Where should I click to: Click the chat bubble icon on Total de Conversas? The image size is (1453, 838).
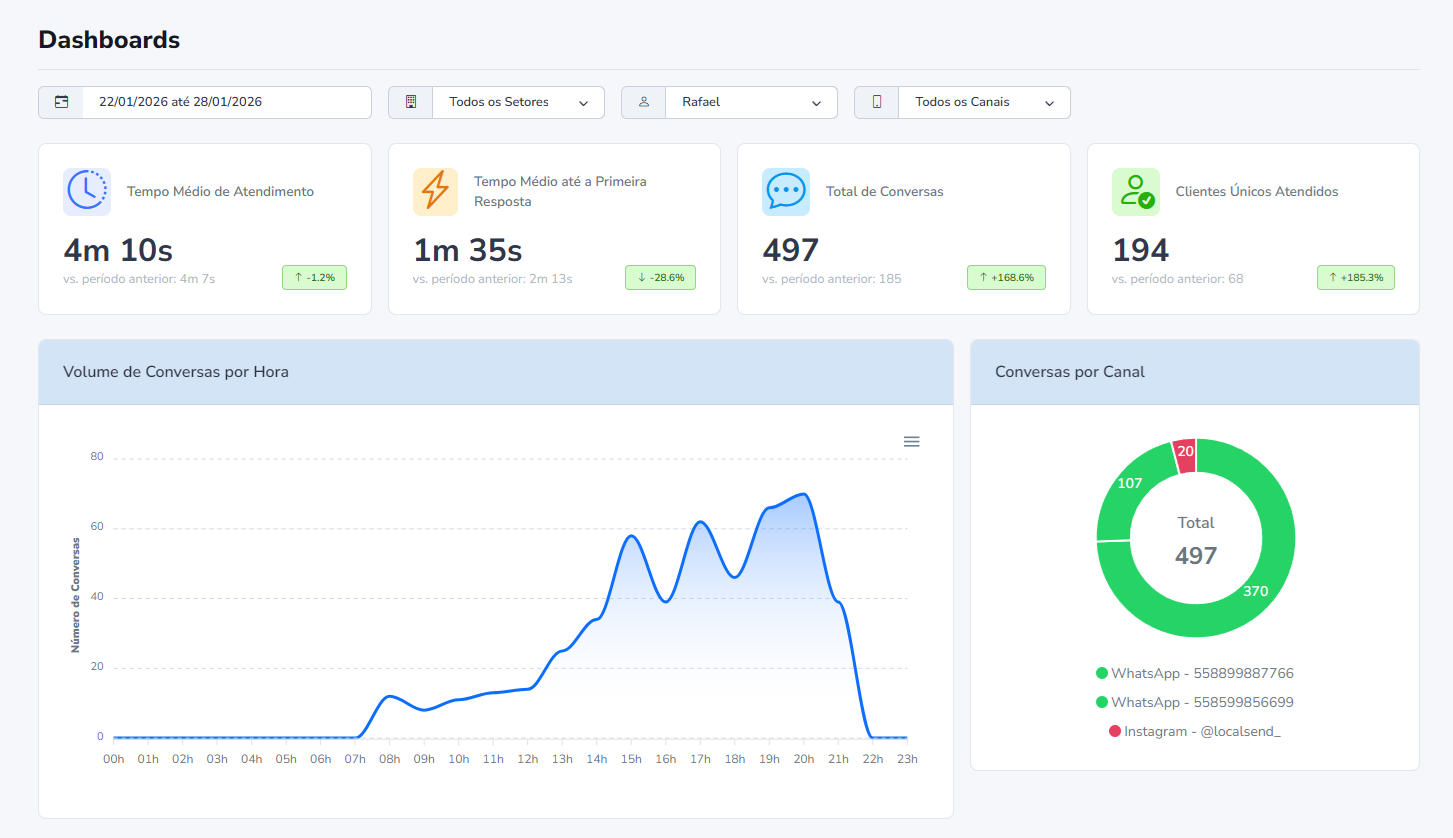(785, 190)
